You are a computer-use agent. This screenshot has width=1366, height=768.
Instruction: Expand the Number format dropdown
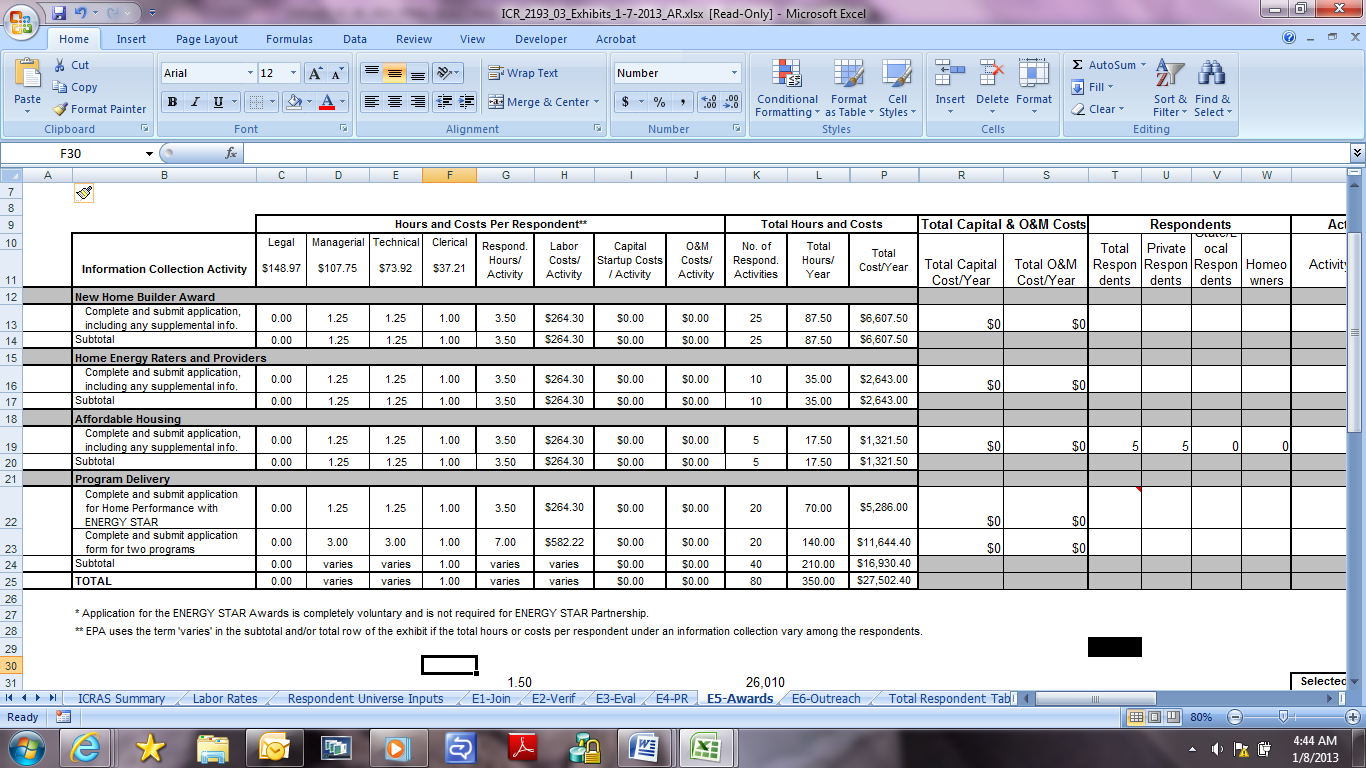pos(734,73)
